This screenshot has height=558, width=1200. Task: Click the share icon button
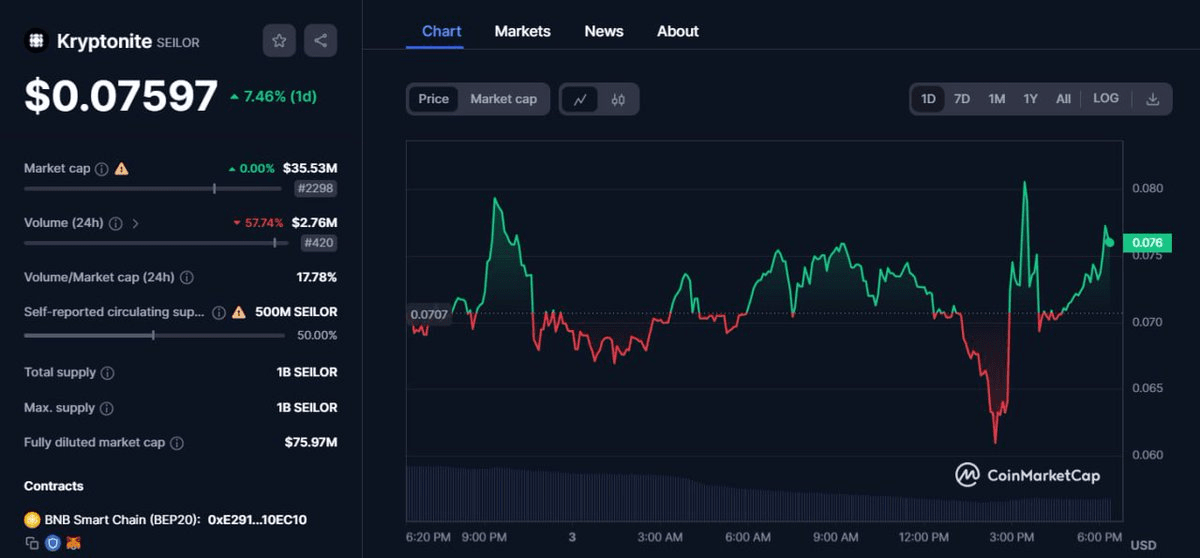320,41
